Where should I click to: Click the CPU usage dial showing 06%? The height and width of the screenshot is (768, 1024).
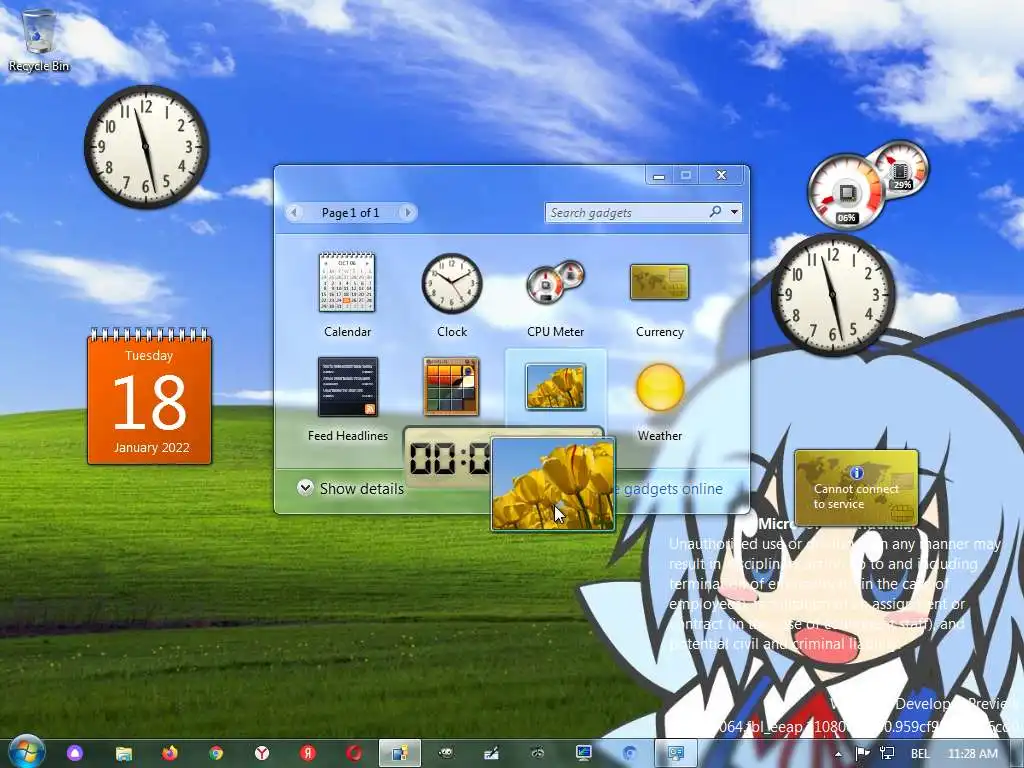846,192
